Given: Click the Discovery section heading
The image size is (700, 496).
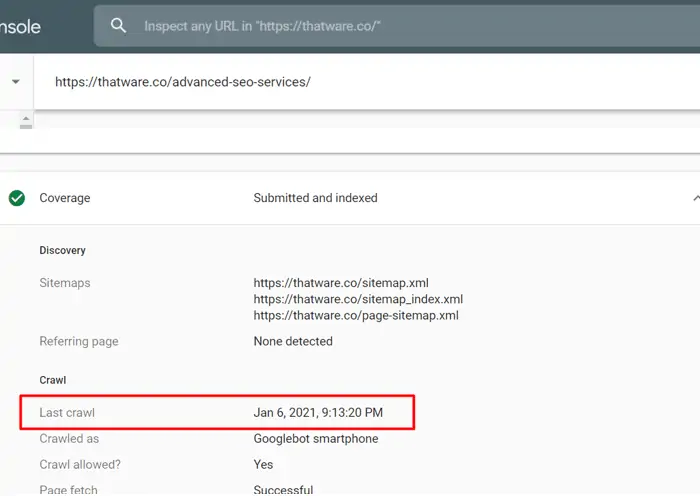Looking at the screenshot, I should (x=62, y=250).
